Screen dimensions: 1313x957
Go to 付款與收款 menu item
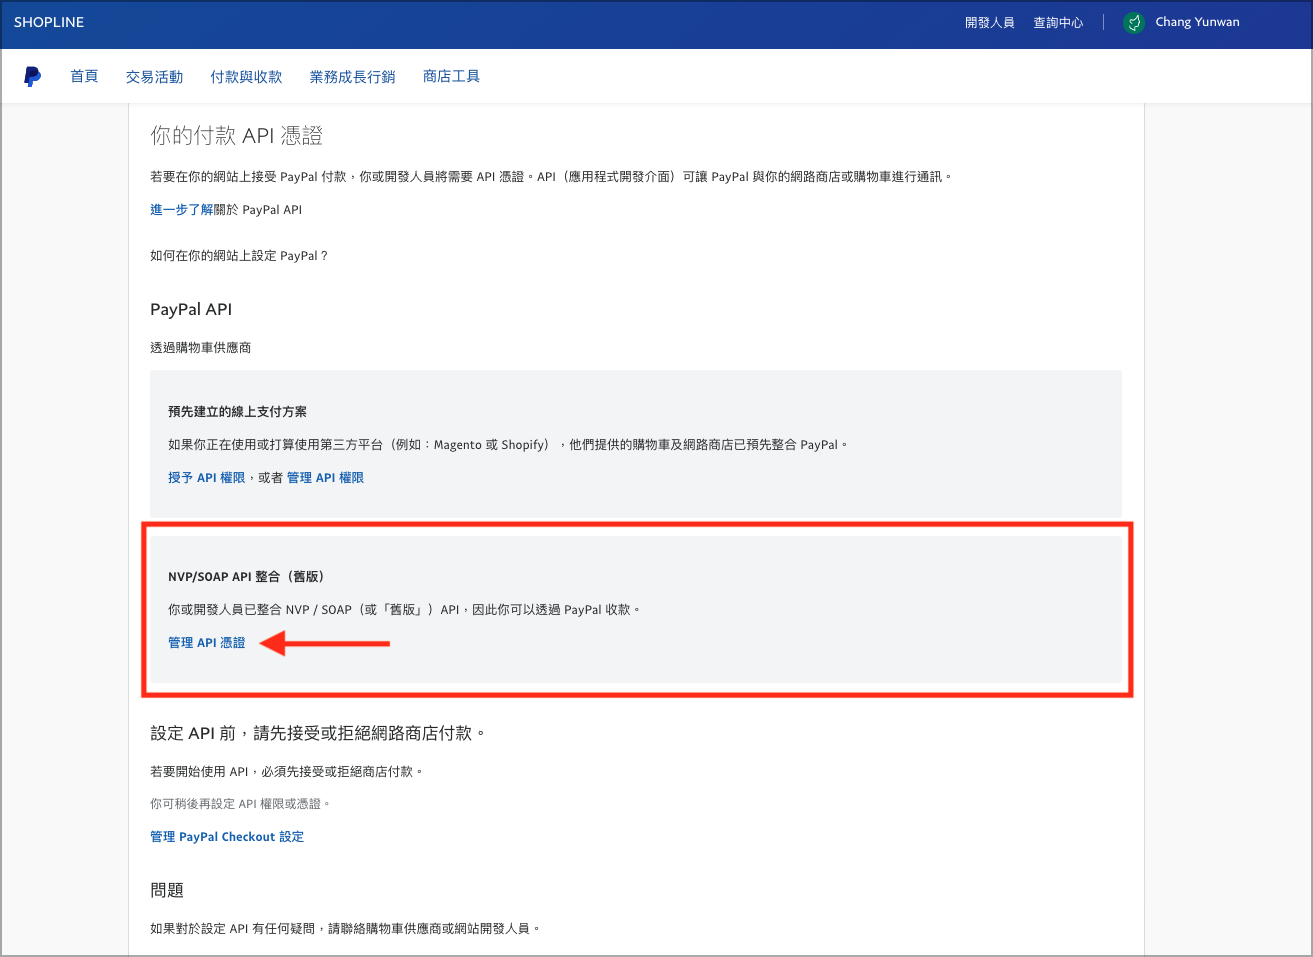coord(246,77)
